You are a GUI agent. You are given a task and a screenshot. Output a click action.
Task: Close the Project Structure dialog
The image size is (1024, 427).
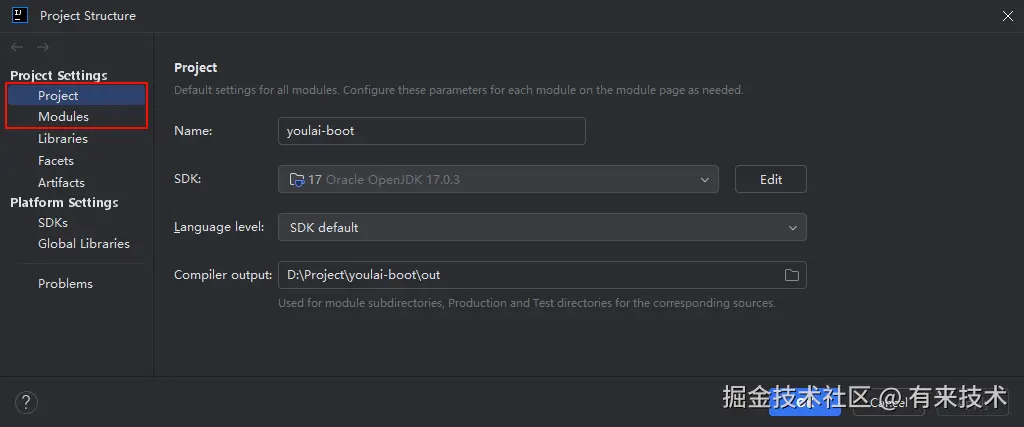[1006, 15]
